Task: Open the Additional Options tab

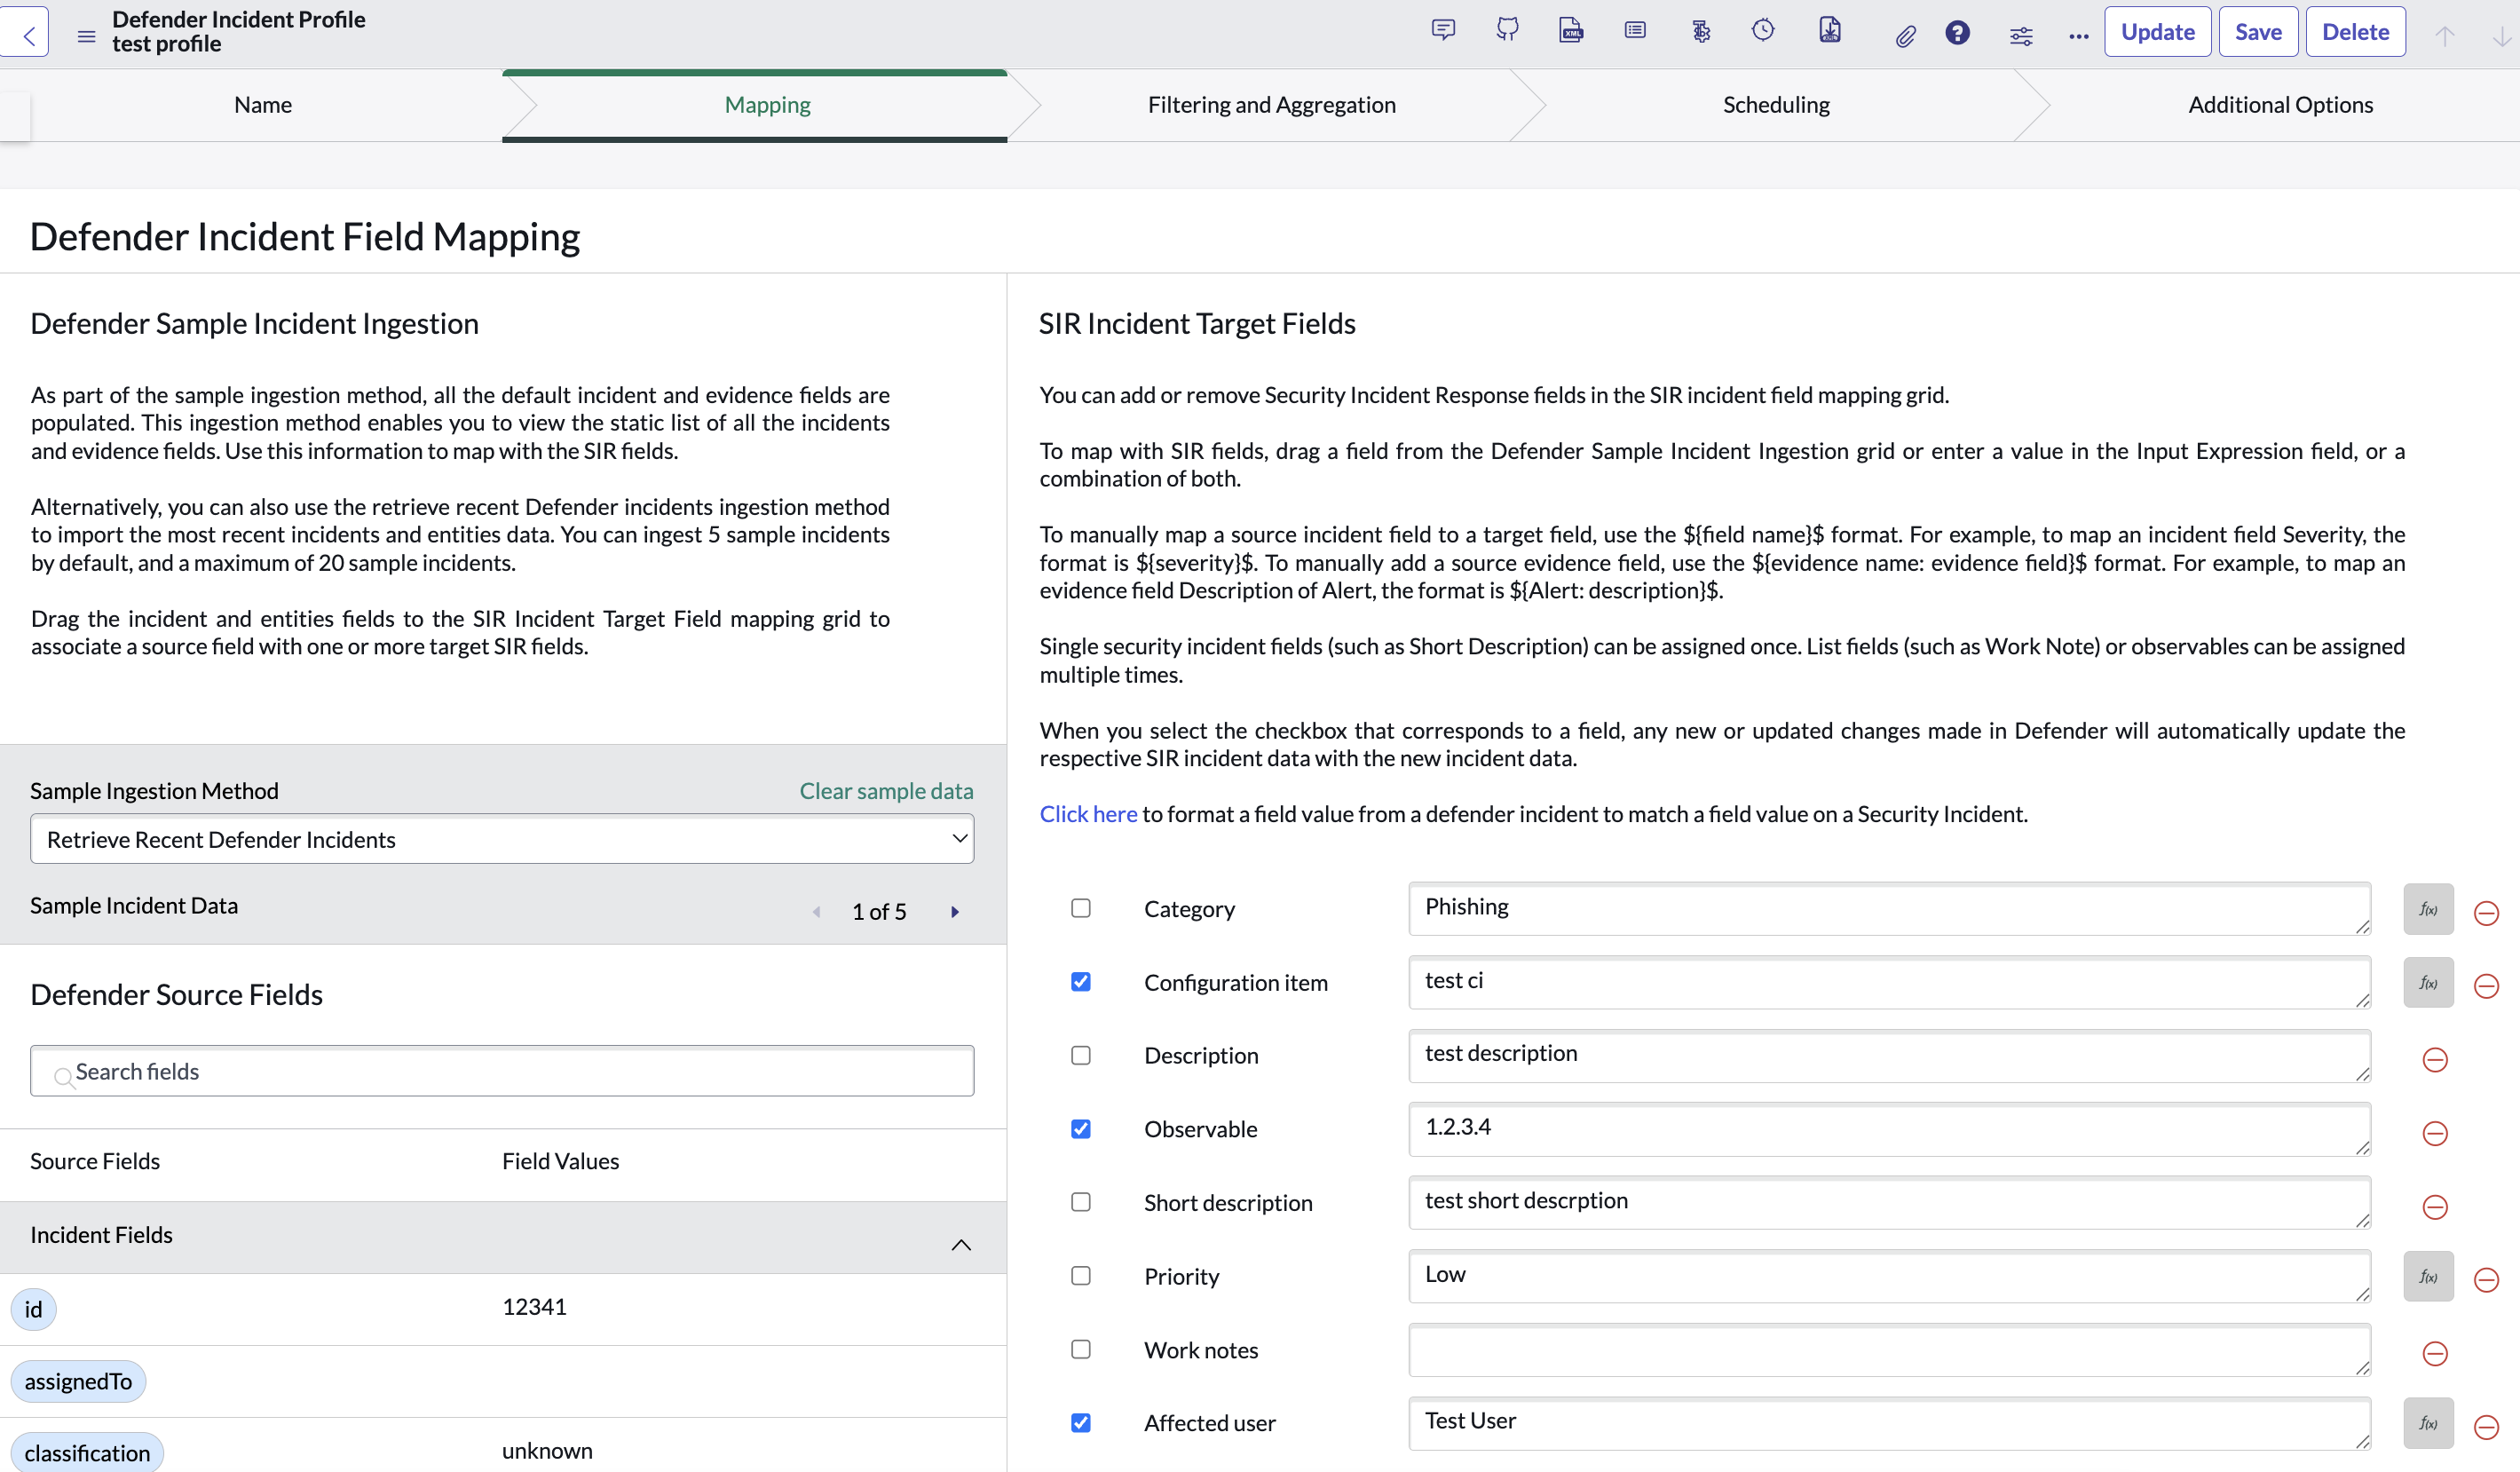Action: pyautogui.click(x=2280, y=105)
